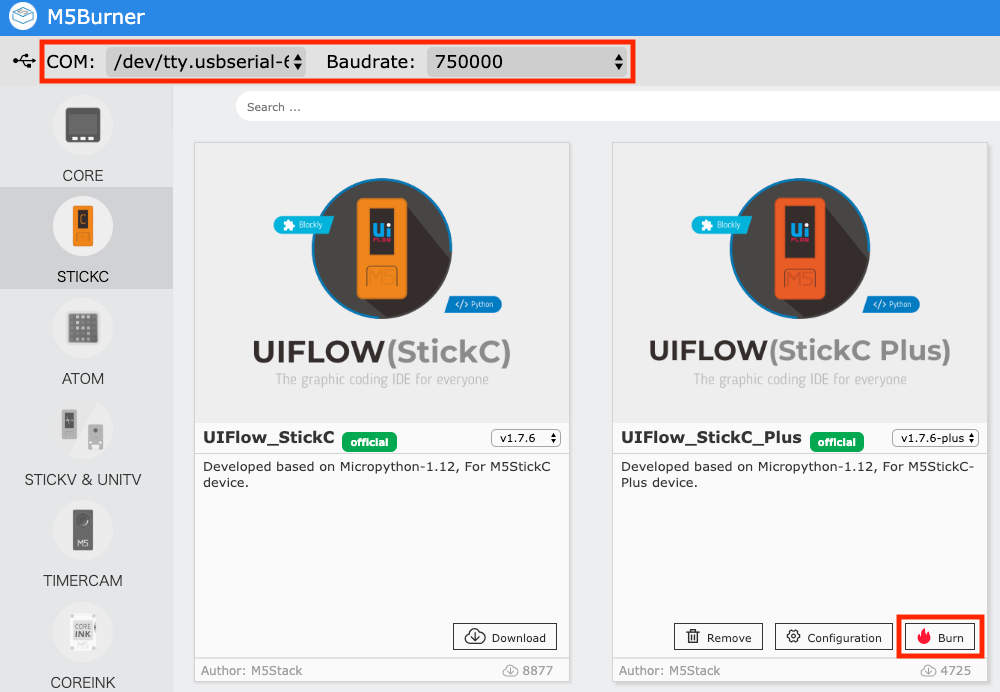1000x692 pixels.
Task: Click the M5Burner title text
Action: [96, 17]
